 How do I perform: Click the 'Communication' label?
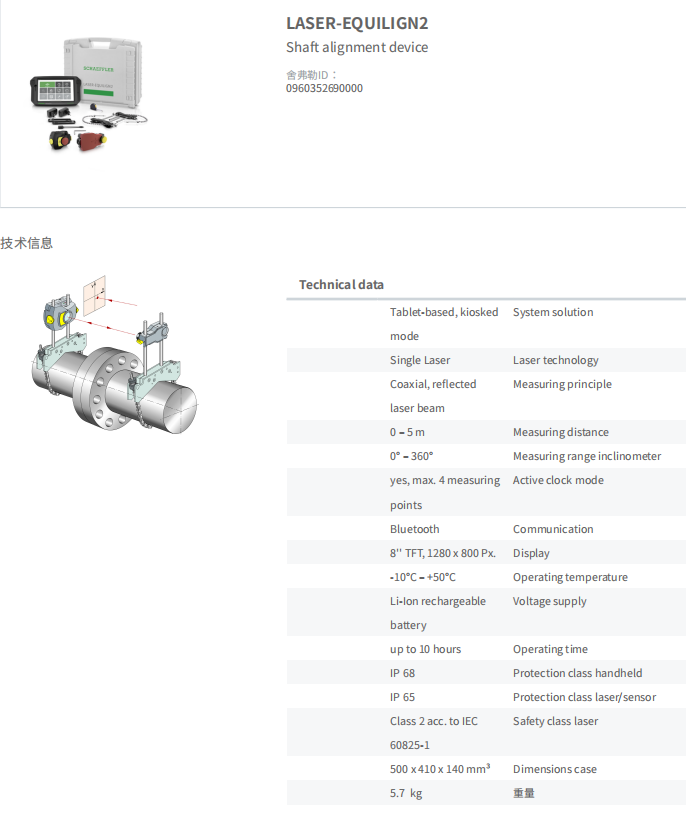553,529
